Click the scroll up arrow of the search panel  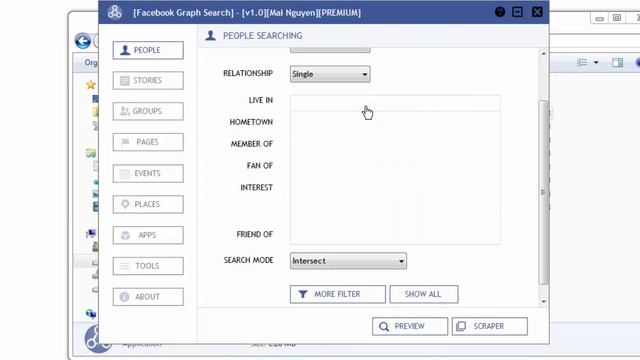(544, 53)
